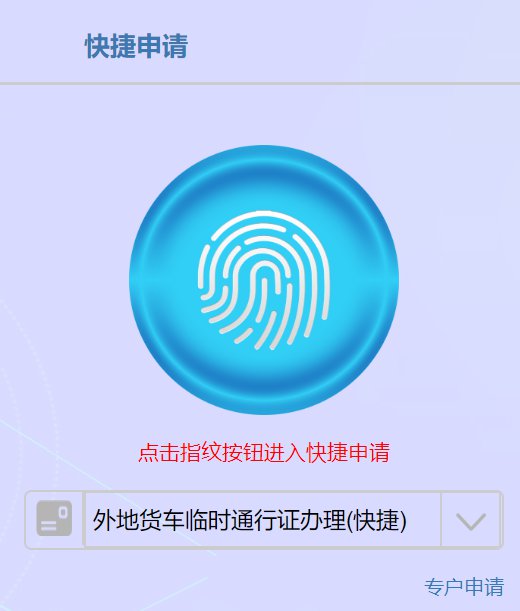Image resolution: width=520 pixels, height=611 pixels.
Task: Open the 外地货车临时通行证办理(快捷) combo box
Action: click(x=264, y=520)
